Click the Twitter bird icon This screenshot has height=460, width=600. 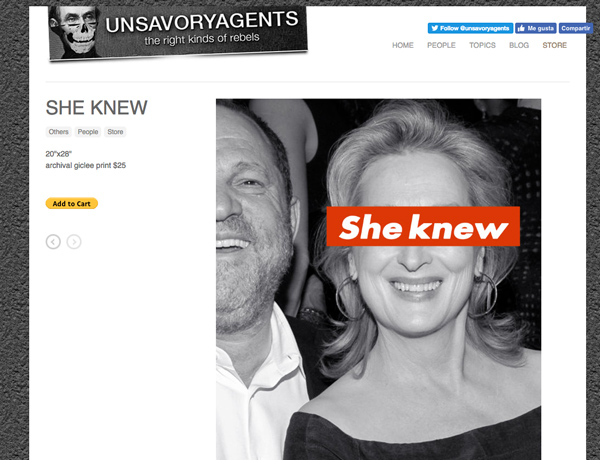[435, 28]
